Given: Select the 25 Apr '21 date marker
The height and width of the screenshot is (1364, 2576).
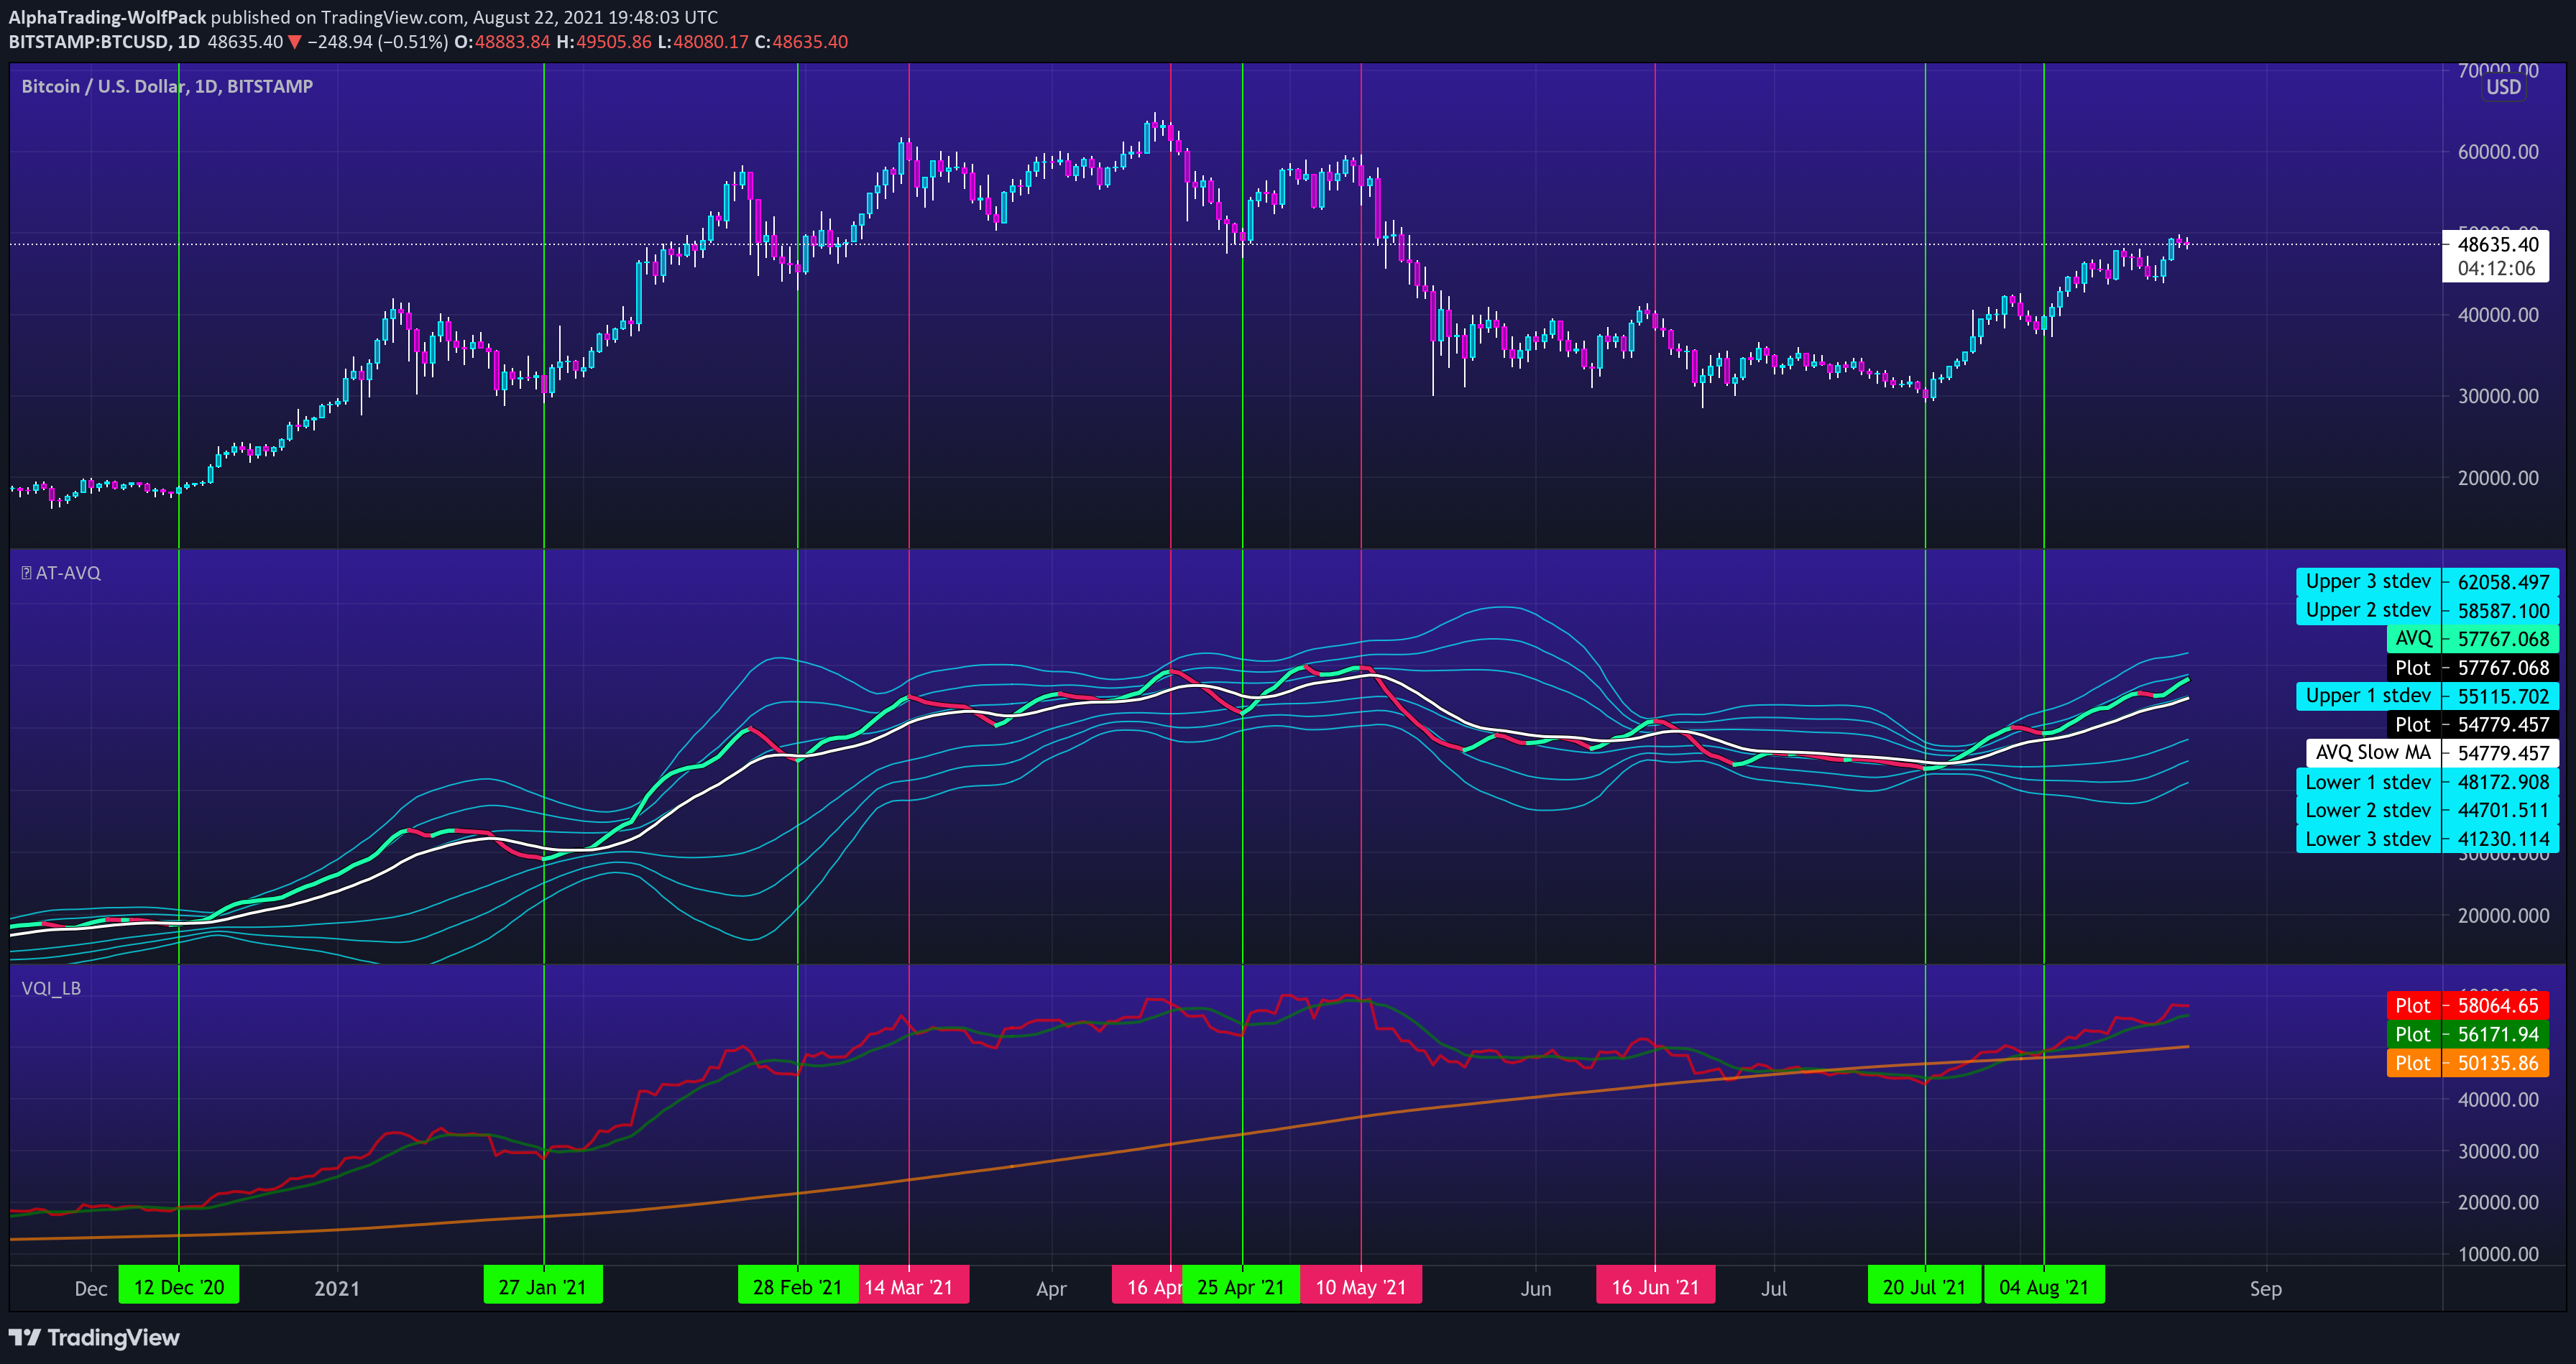Looking at the screenshot, I should 1241,1287.
